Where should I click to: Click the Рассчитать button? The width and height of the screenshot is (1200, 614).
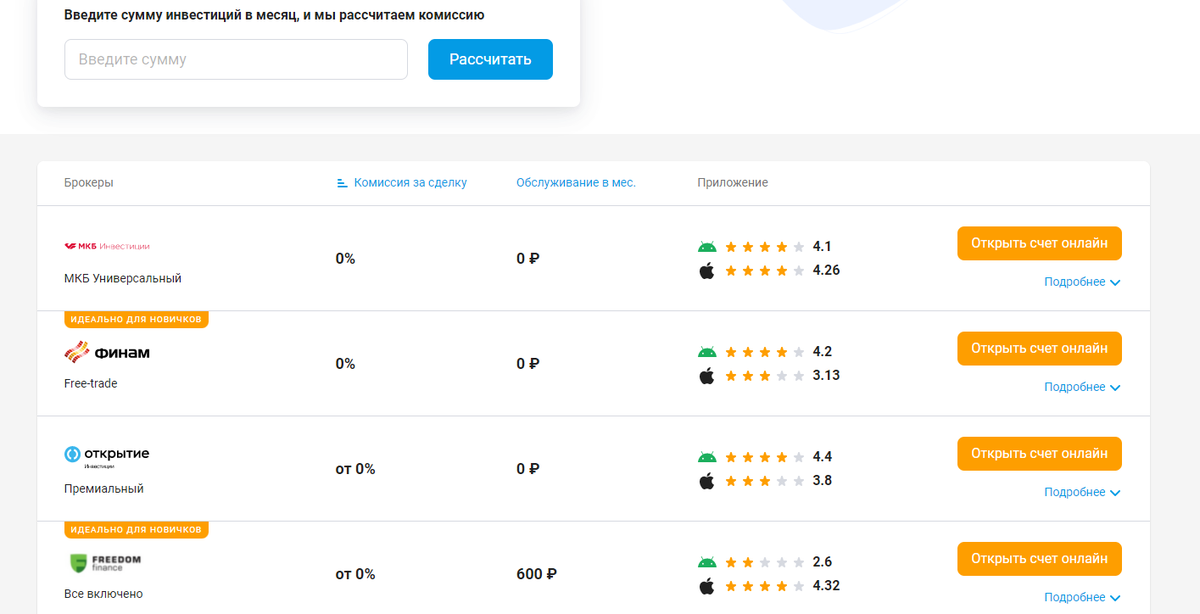(x=490, y=59)
